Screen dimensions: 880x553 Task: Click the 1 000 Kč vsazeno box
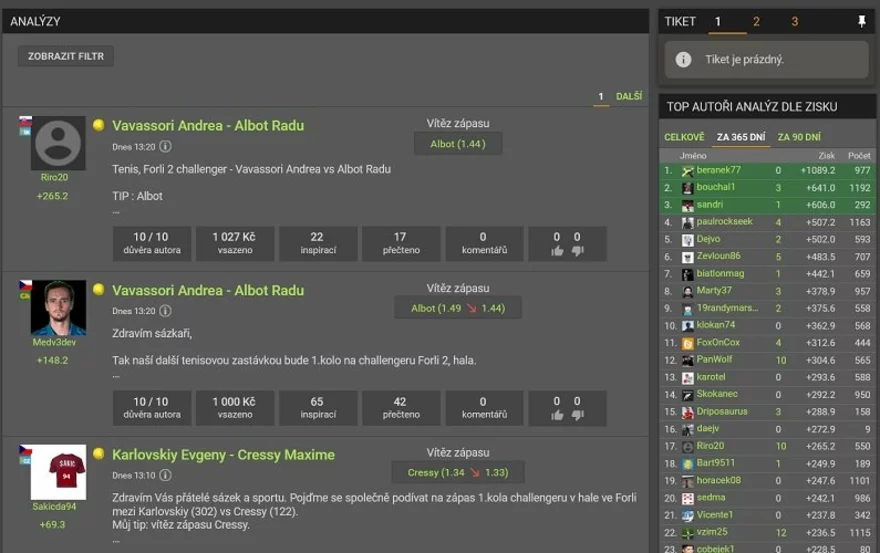coord(235,408)
